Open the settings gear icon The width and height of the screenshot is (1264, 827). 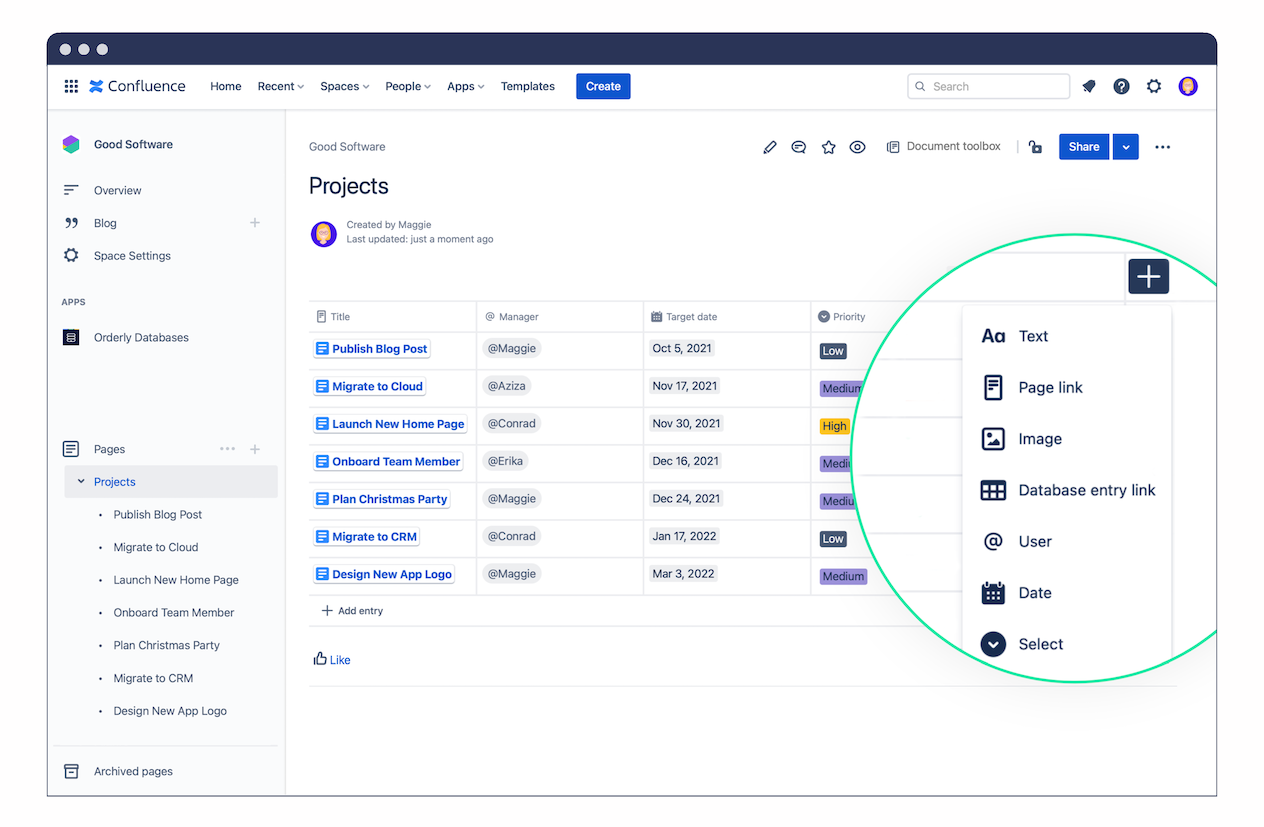tap(1154, 86)
